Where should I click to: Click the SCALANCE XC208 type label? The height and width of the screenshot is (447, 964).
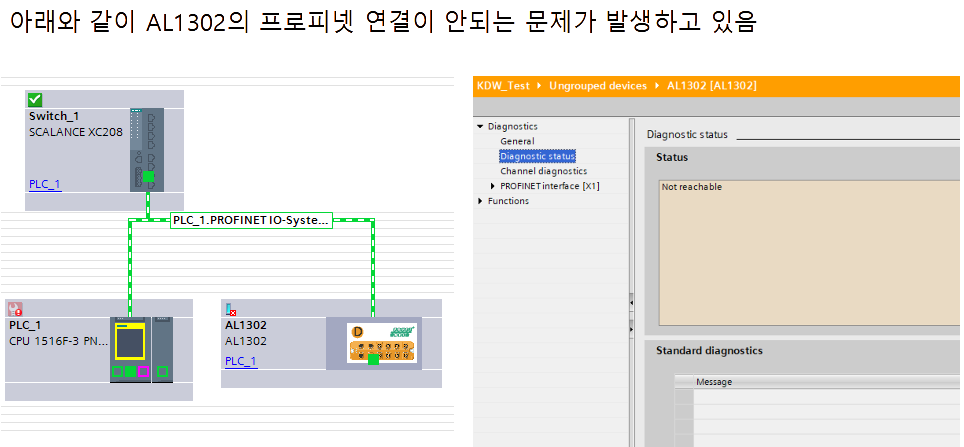click(x=76, y=132)
